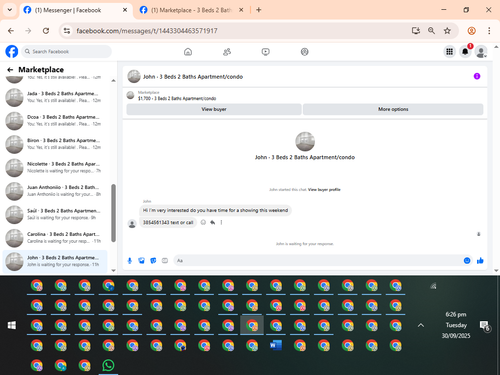This screenshot has height=375, width=500.
Task: Go back using the Marketplace arrow
Action: coord(10,70)
